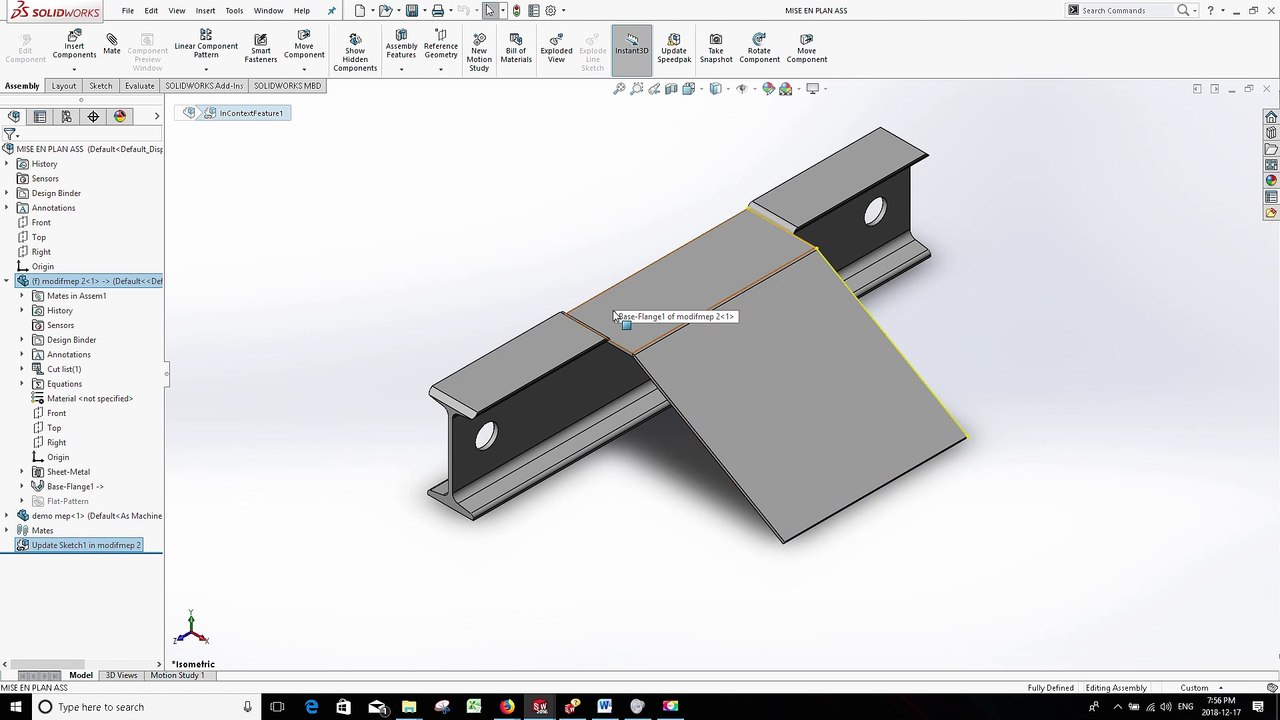Click the Print icon
The height and width of the screenshot is (720, 1280).
(x=437, y=11)
